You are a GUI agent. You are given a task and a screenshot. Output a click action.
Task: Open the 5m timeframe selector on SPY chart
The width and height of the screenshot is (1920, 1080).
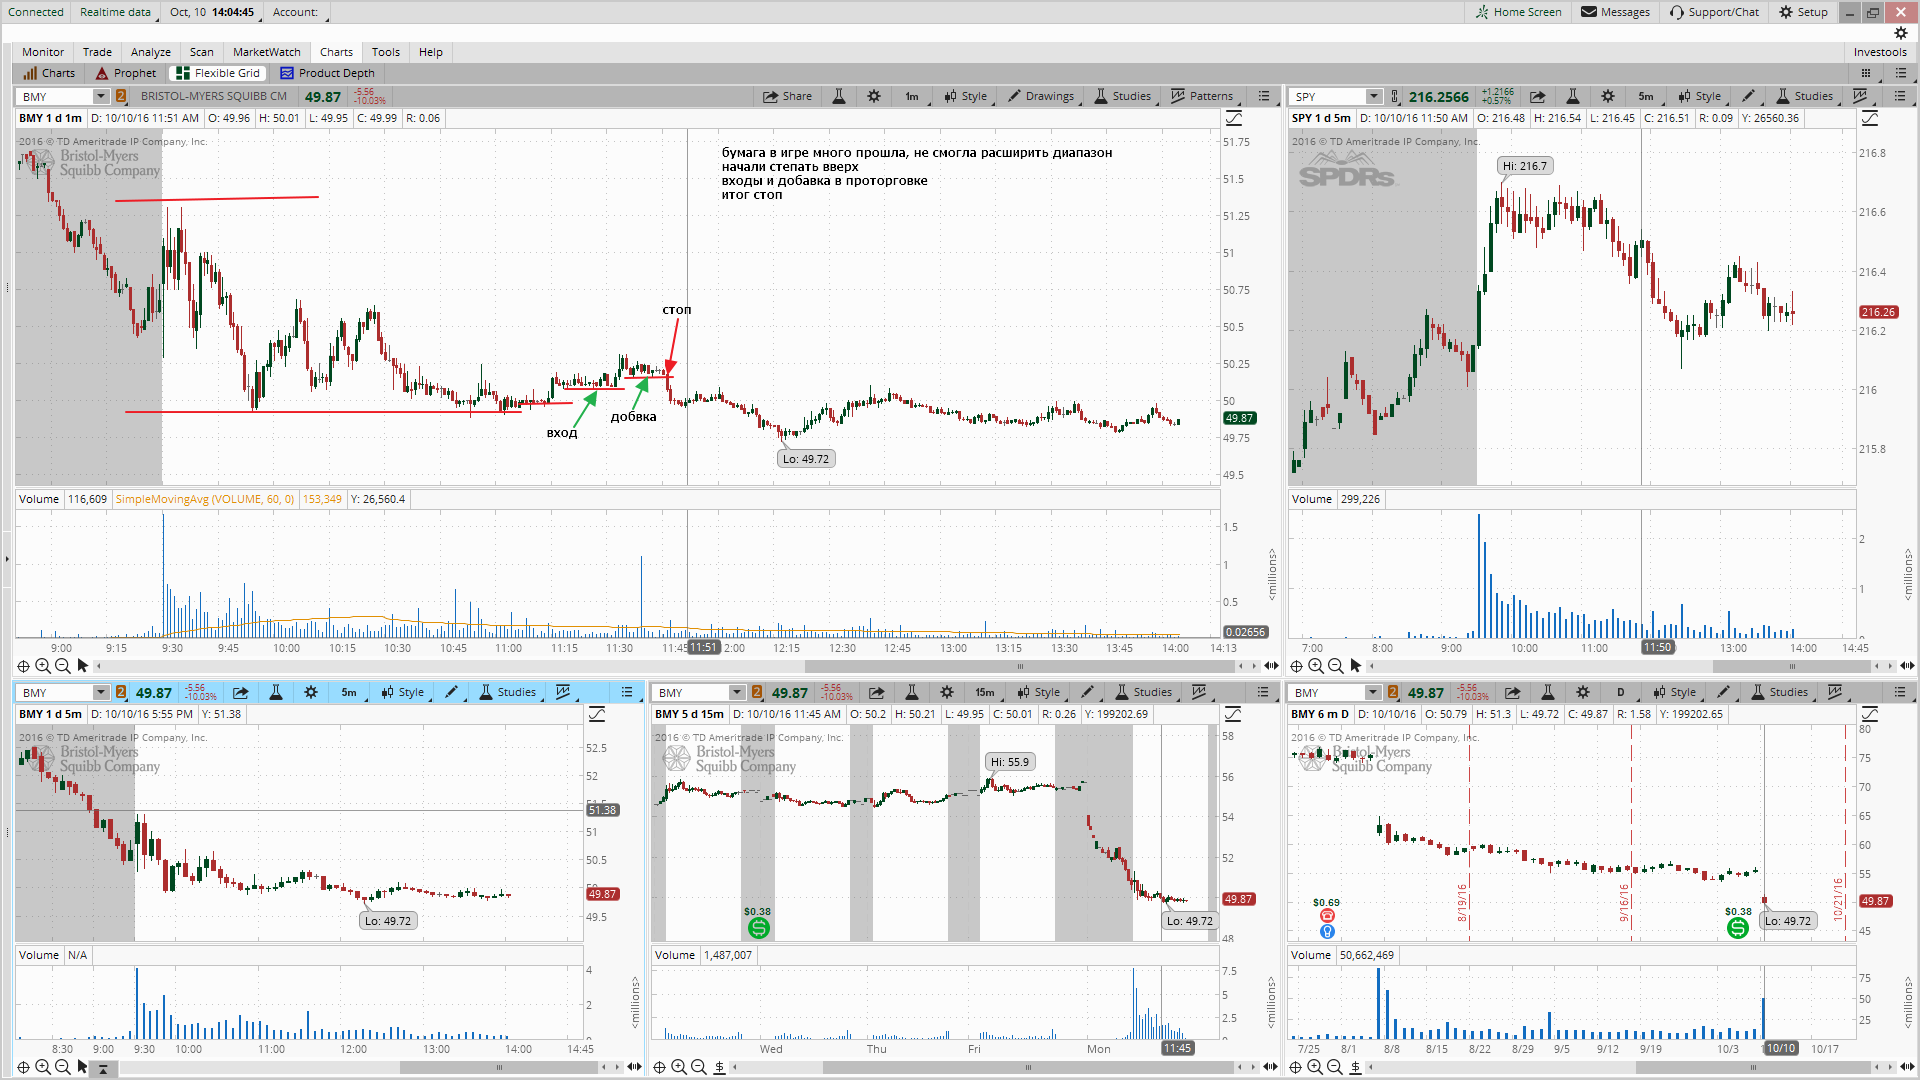coord(1646,96)
